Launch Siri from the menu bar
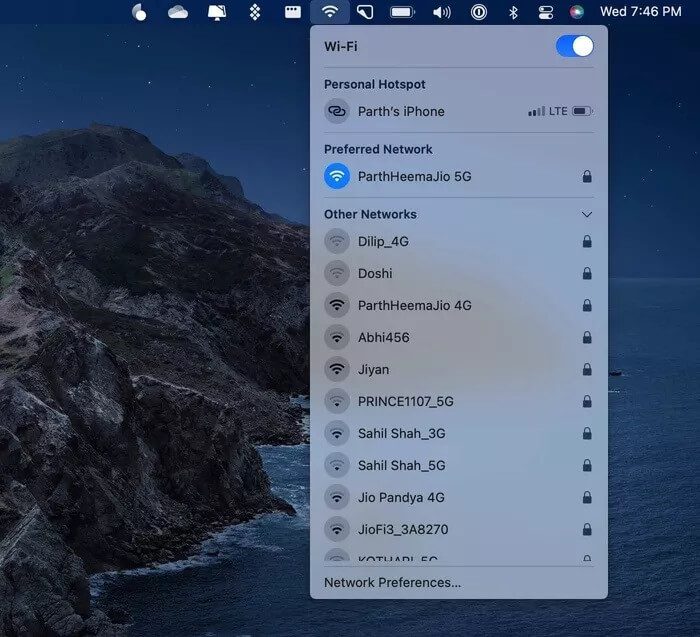700x637 pixels. coord(576,12)
